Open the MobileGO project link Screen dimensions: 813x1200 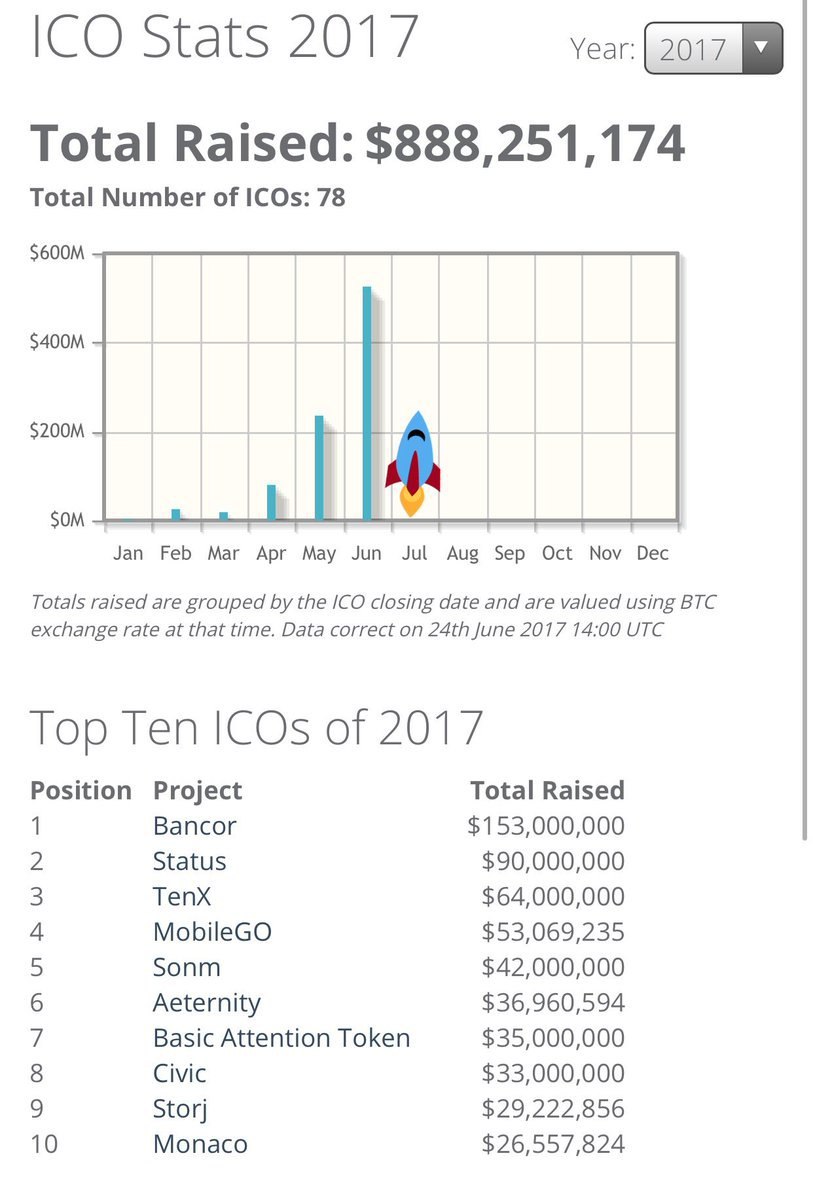point(212,932)
